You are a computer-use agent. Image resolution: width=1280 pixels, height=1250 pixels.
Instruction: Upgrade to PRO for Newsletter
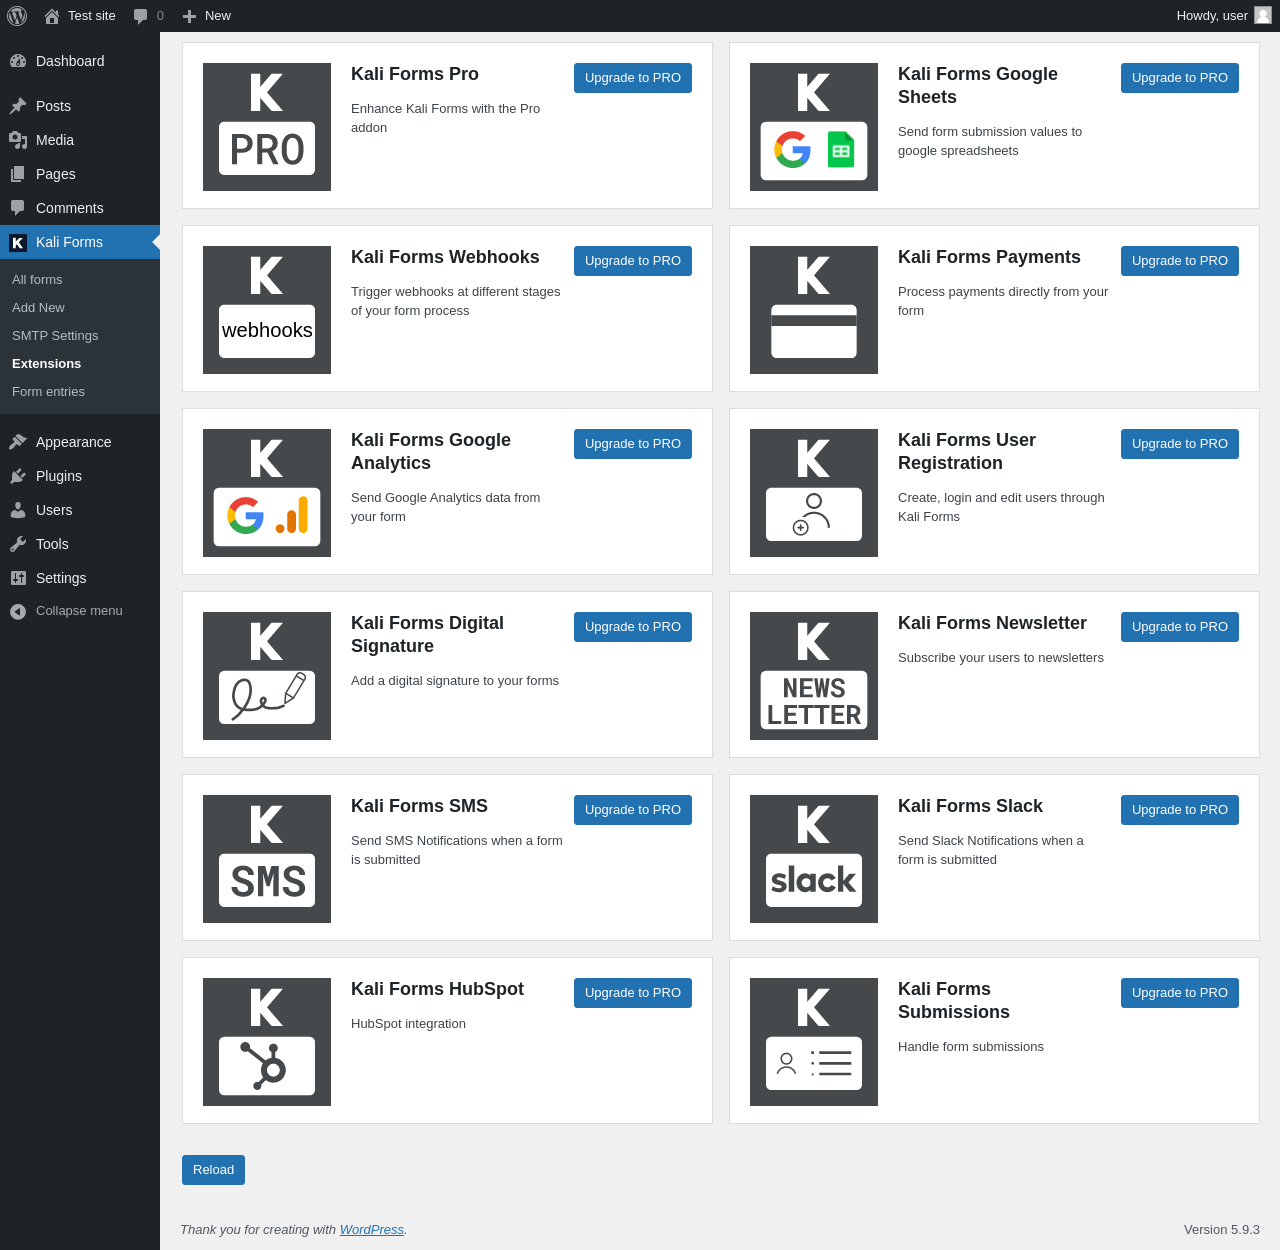[x=1180, y=627]
